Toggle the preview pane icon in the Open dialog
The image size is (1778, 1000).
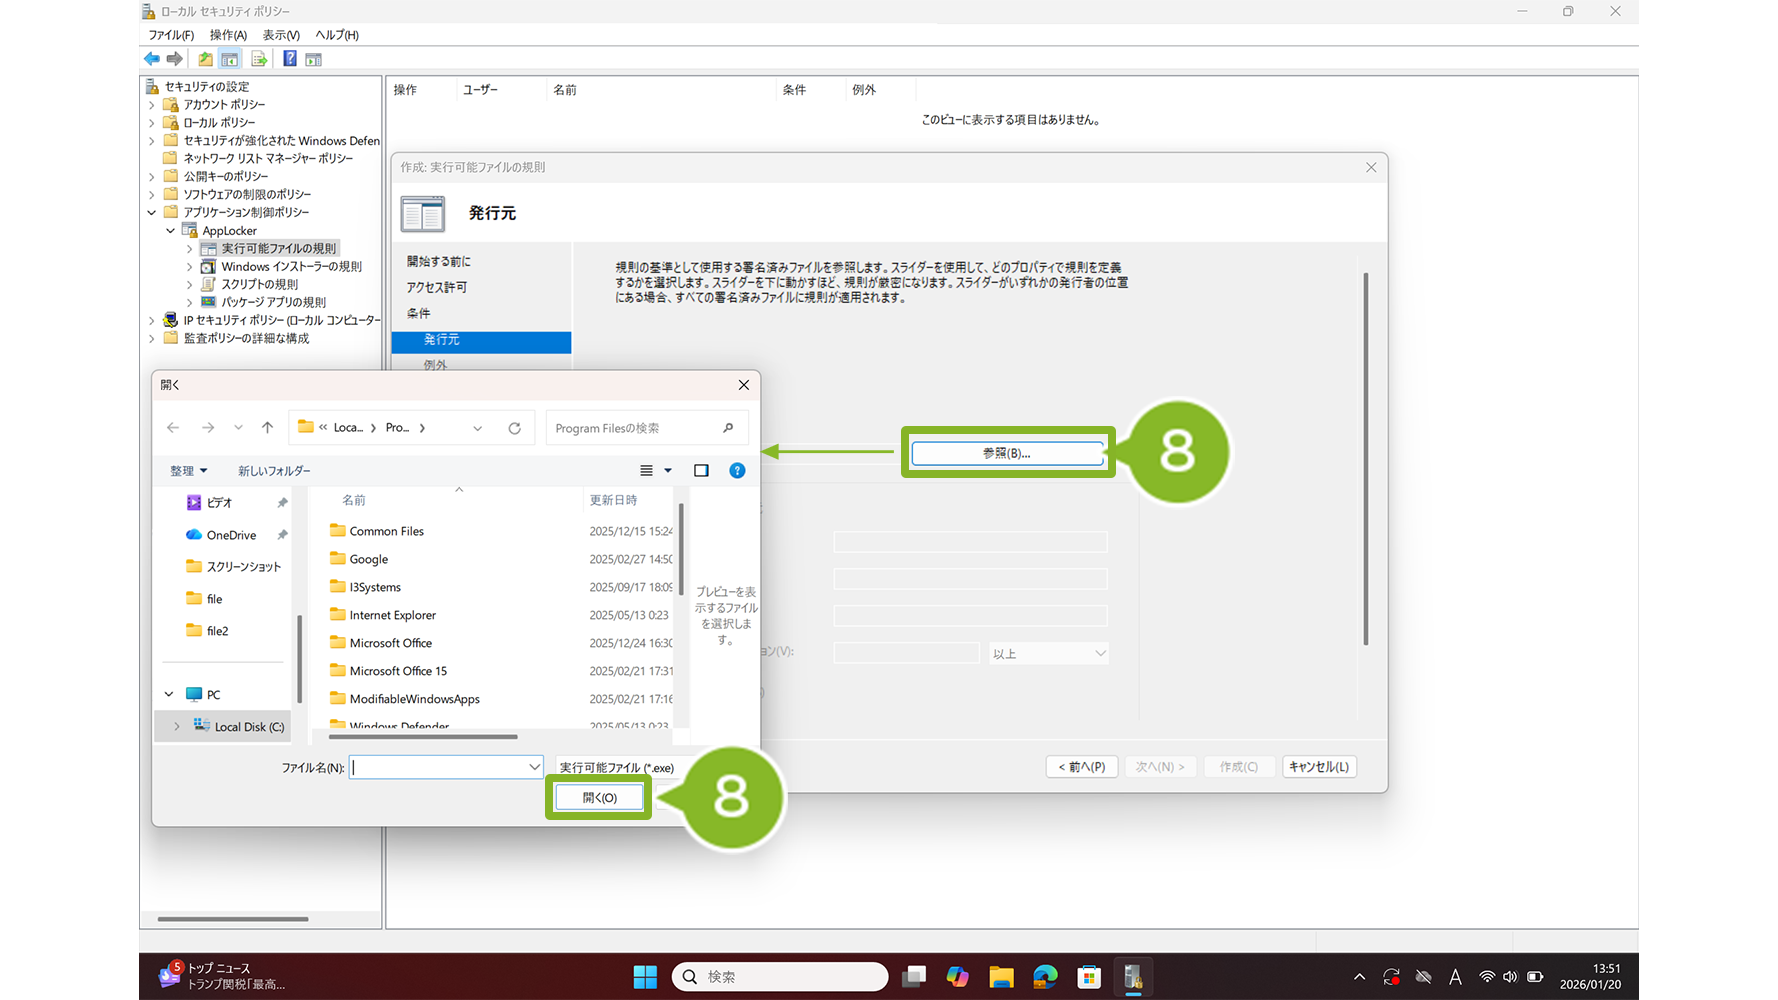pos(701,471)
